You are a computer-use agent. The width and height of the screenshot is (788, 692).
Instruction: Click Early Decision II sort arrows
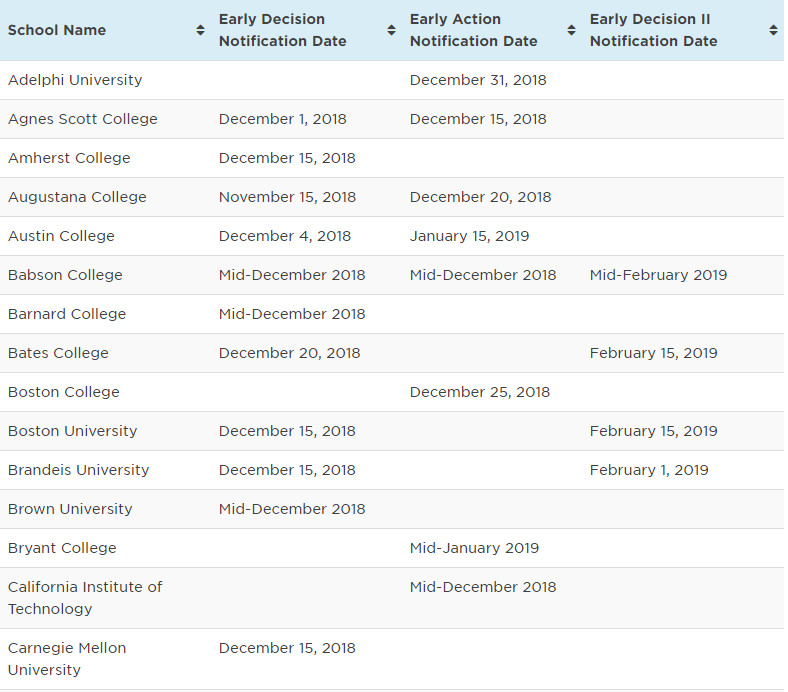point(773,31)
